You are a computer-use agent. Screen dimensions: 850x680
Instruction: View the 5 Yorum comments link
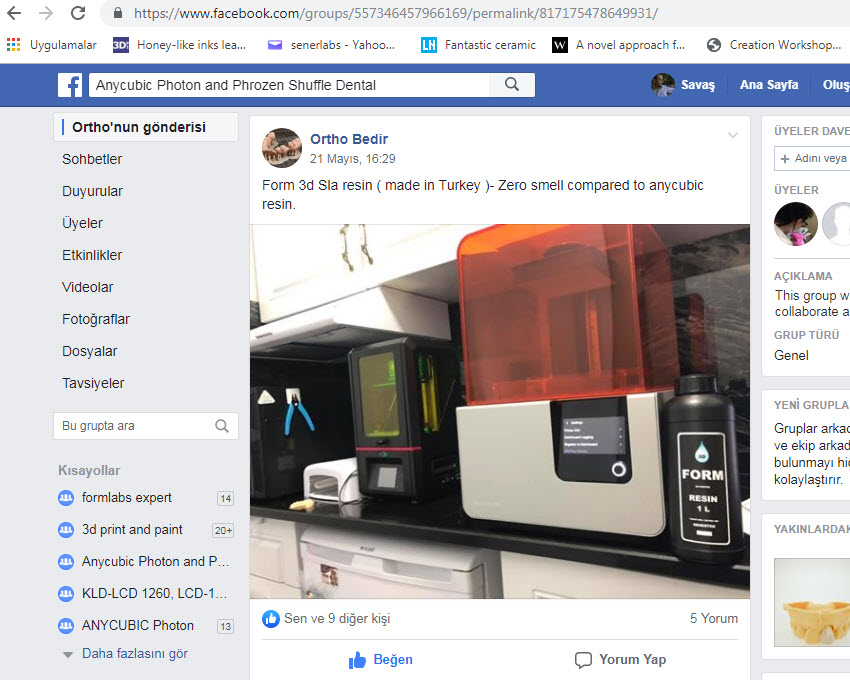[713, 619]
